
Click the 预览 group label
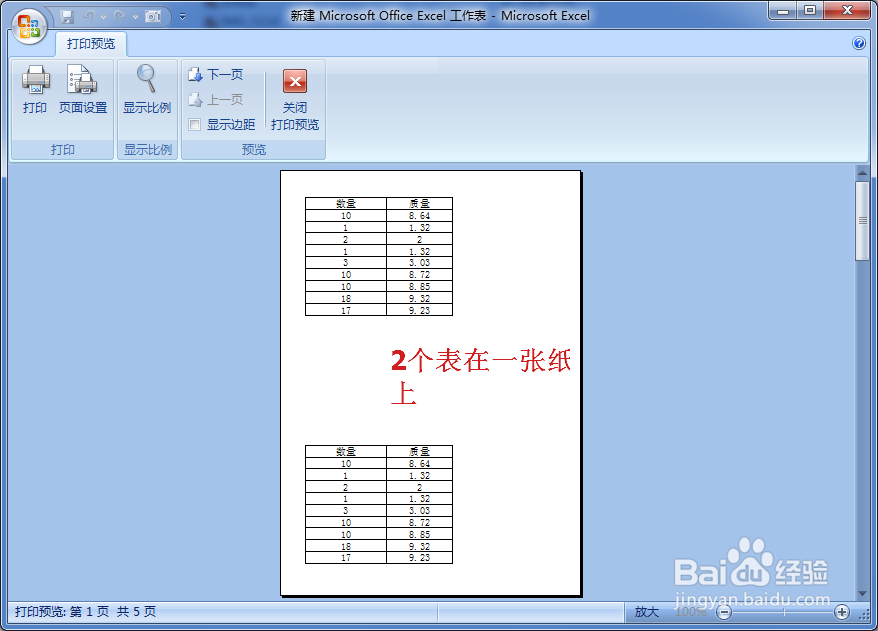coord(254,149)
